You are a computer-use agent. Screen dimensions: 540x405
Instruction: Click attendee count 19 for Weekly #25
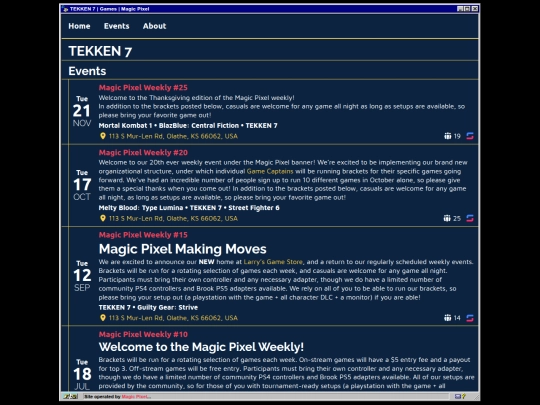(457, 136)
